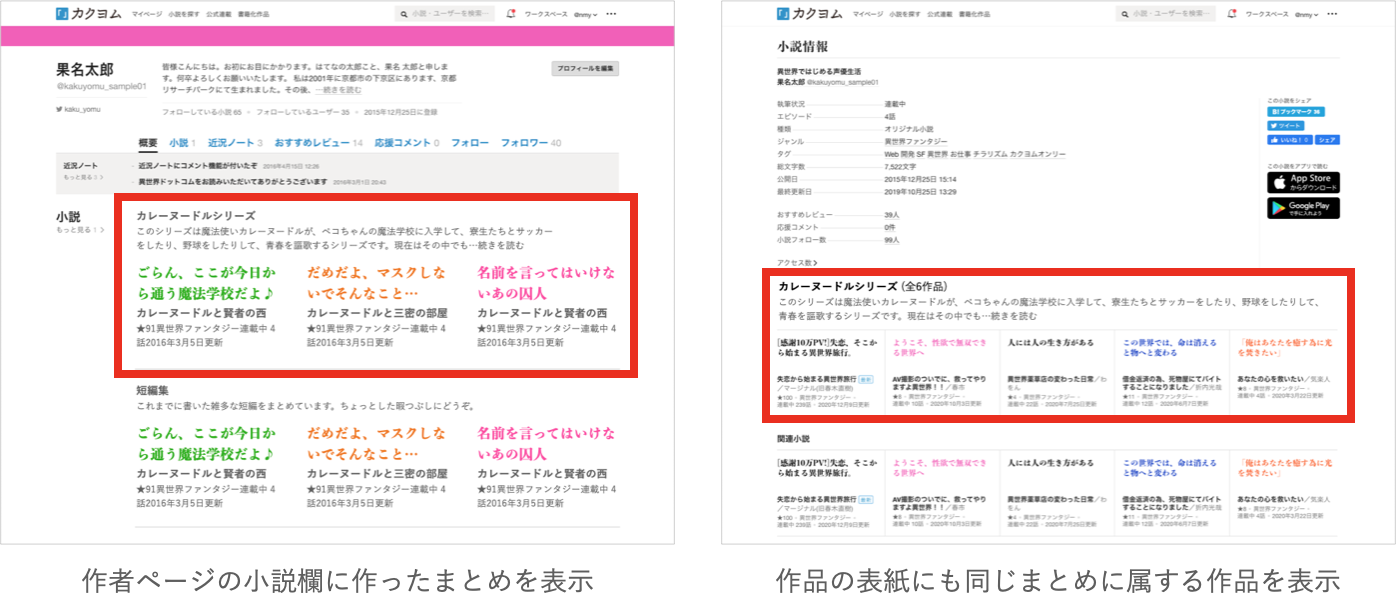Open the ⋯ overflow menu in the header
Viewport: 1396px width, 593px height.
point(613,14)
